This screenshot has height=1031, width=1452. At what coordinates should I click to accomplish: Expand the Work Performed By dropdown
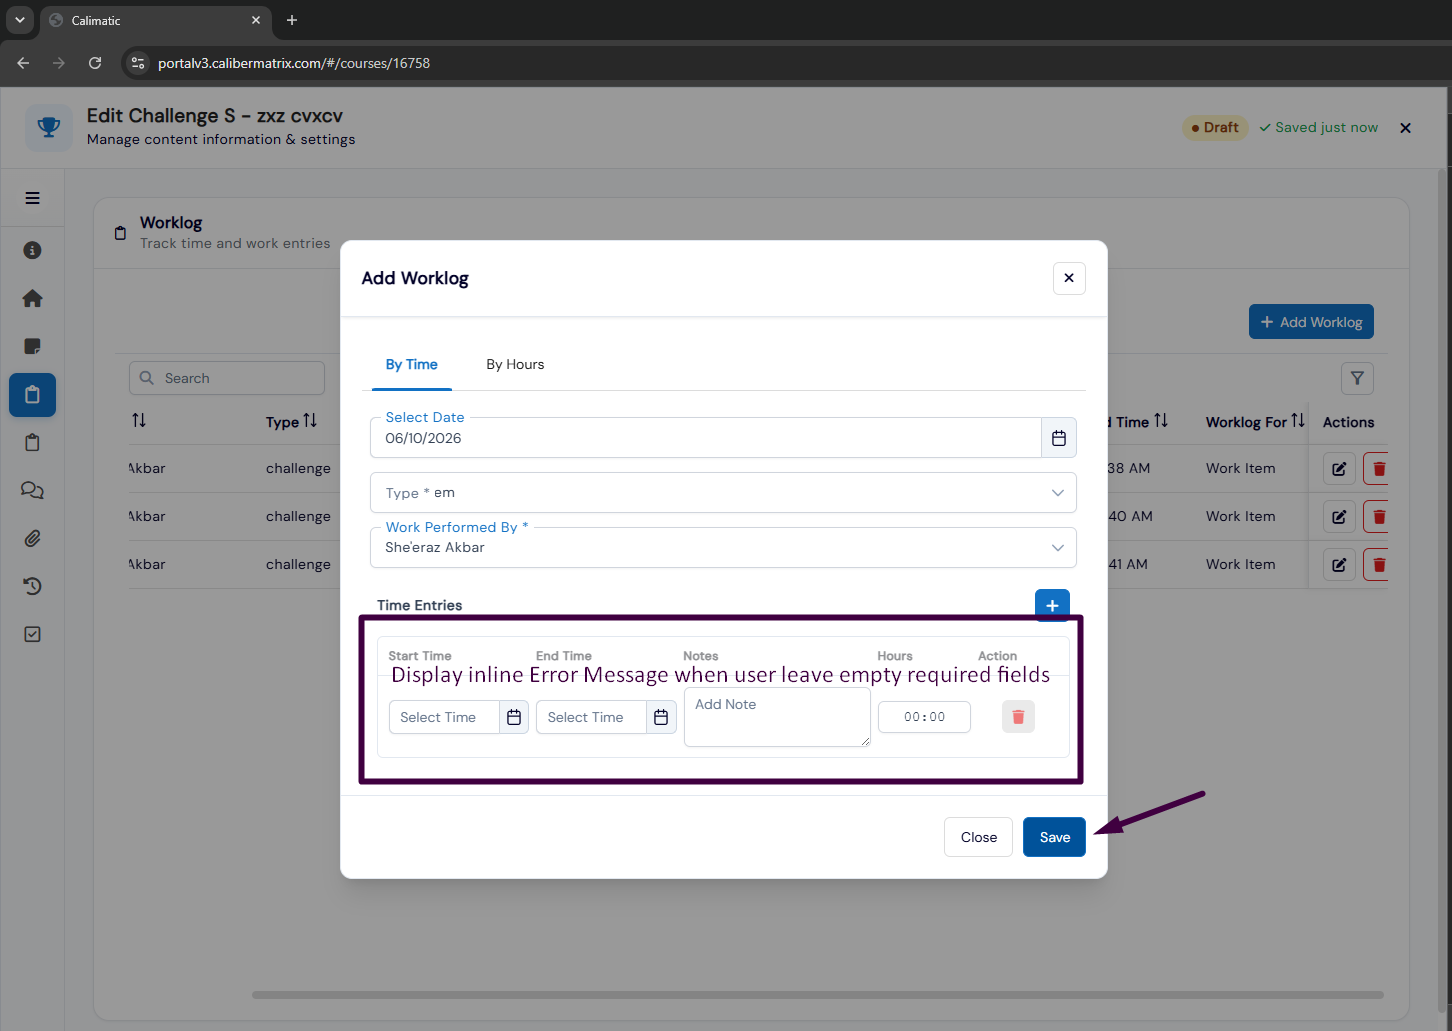click(723, 547)
